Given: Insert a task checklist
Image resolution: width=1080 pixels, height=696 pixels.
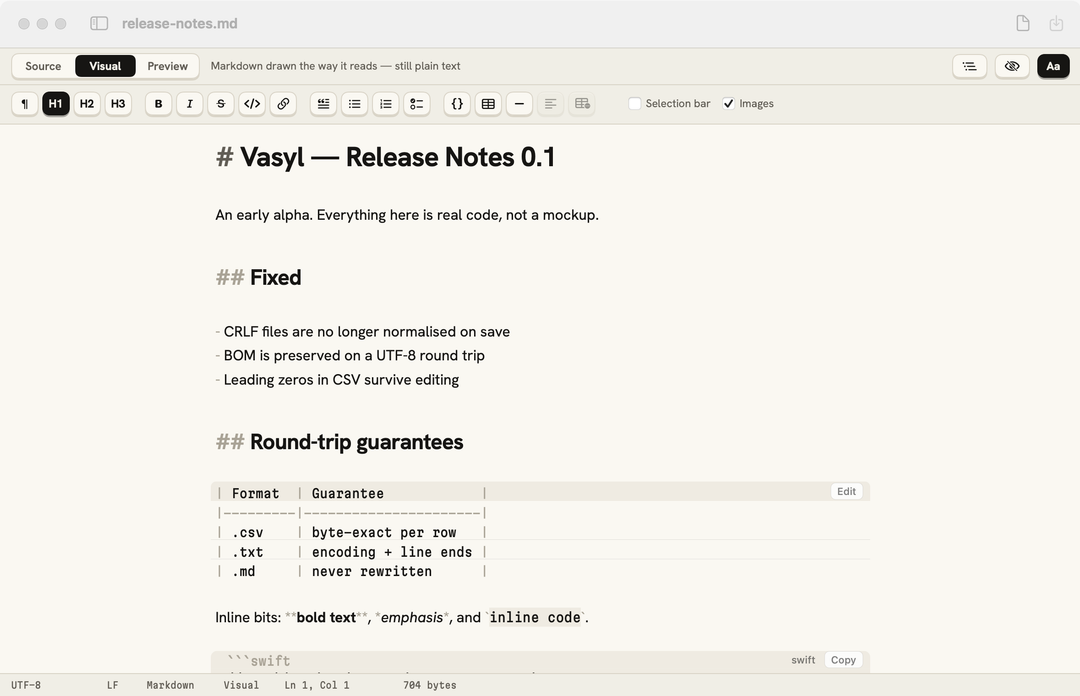Looking at the screenshot, I should point(417,103).
